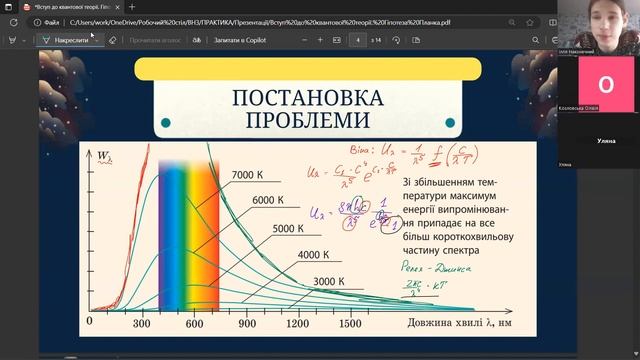
Task: Open a new browser tab
Action: click(132, 7)
